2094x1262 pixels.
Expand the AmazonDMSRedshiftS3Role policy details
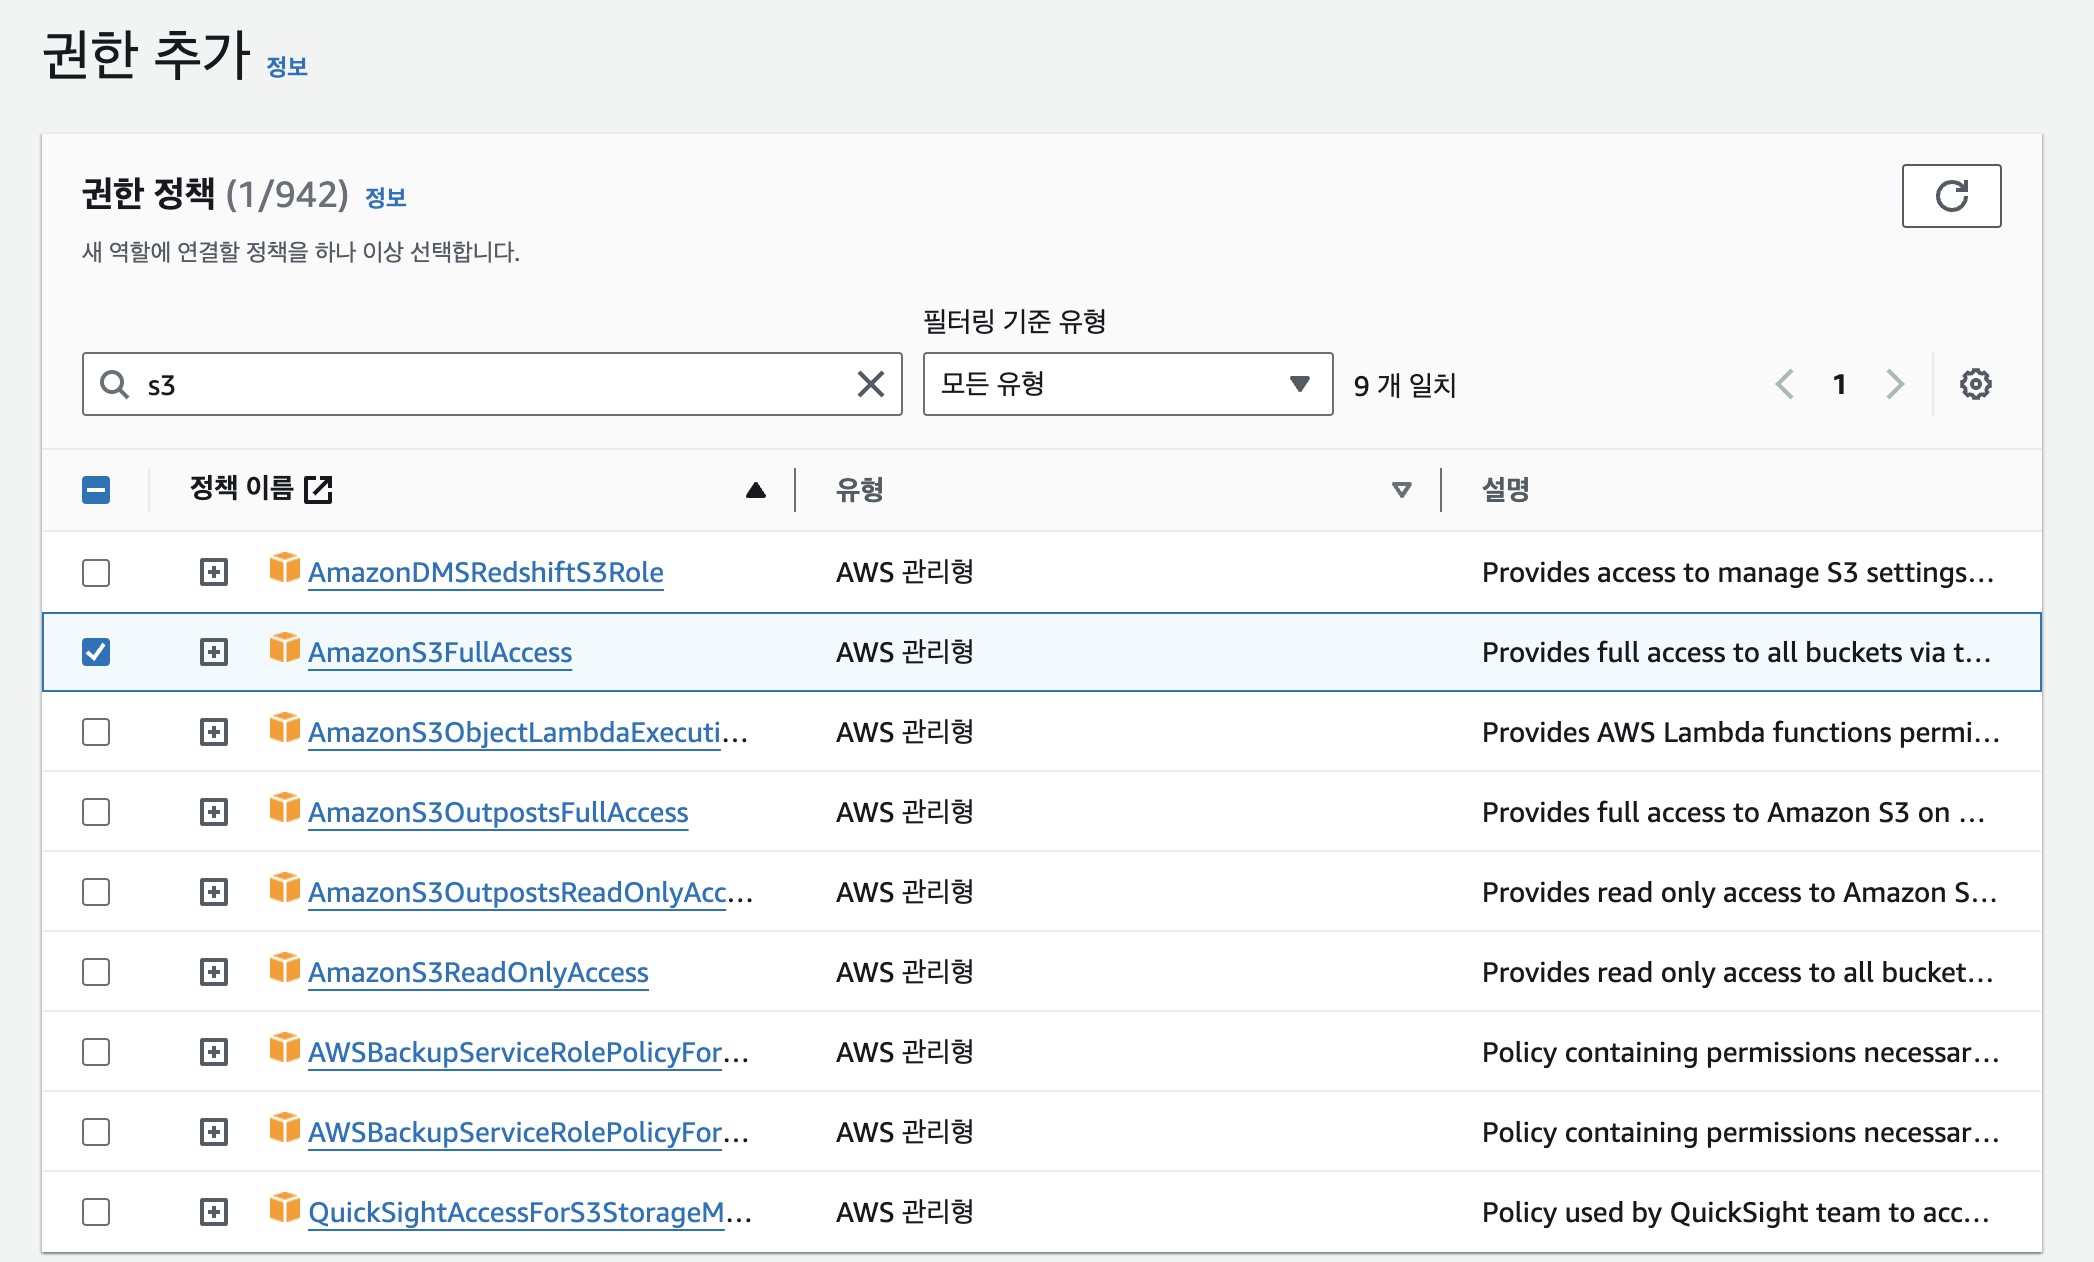213,572
